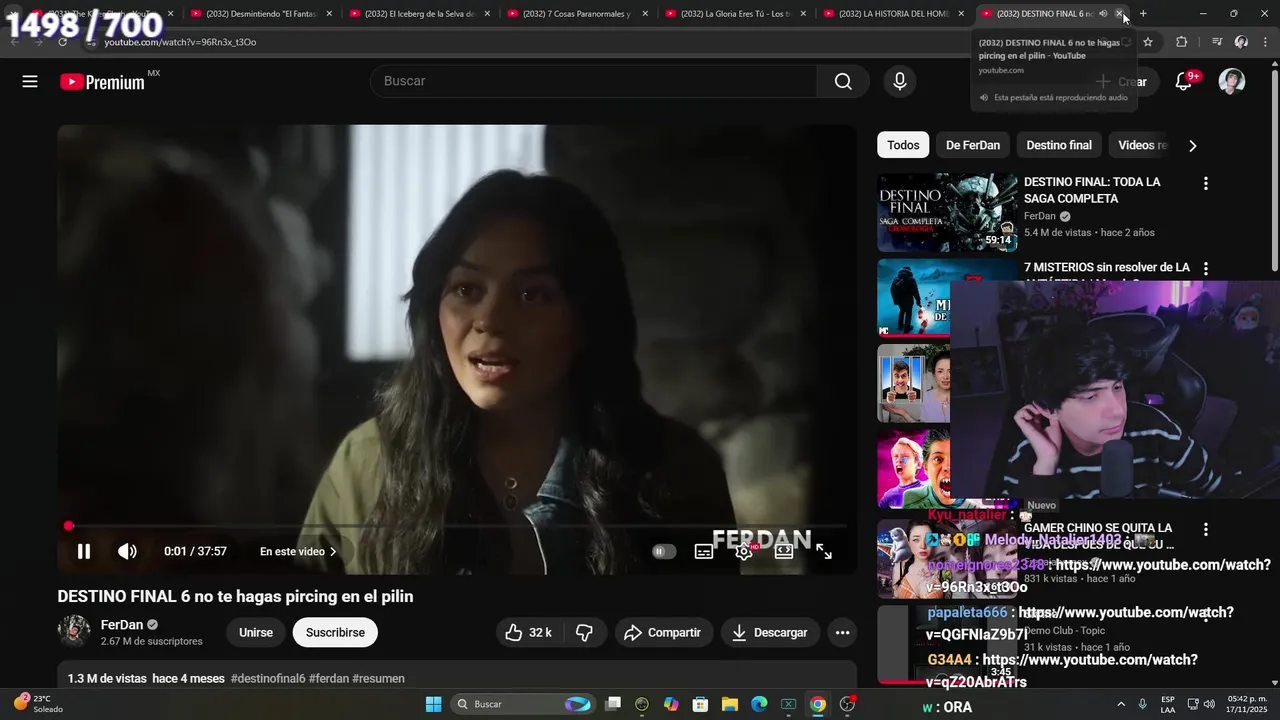Switch to 'El Iceberg de la Selva' tab
The width and height of the screenshot is (1280, 720).
418,14
